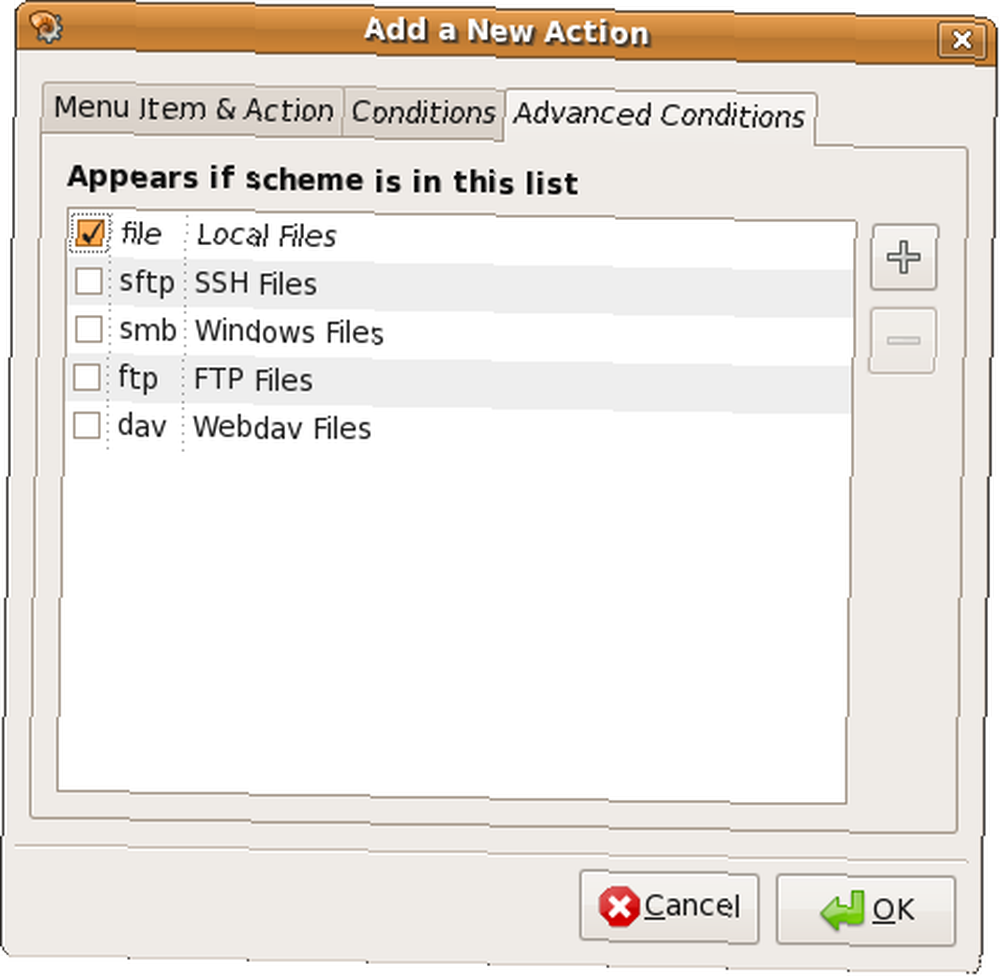Viewport: 1000px width, 976px height.
Task: Click the plus icon to add scheme
Action: tap(904, 257)
